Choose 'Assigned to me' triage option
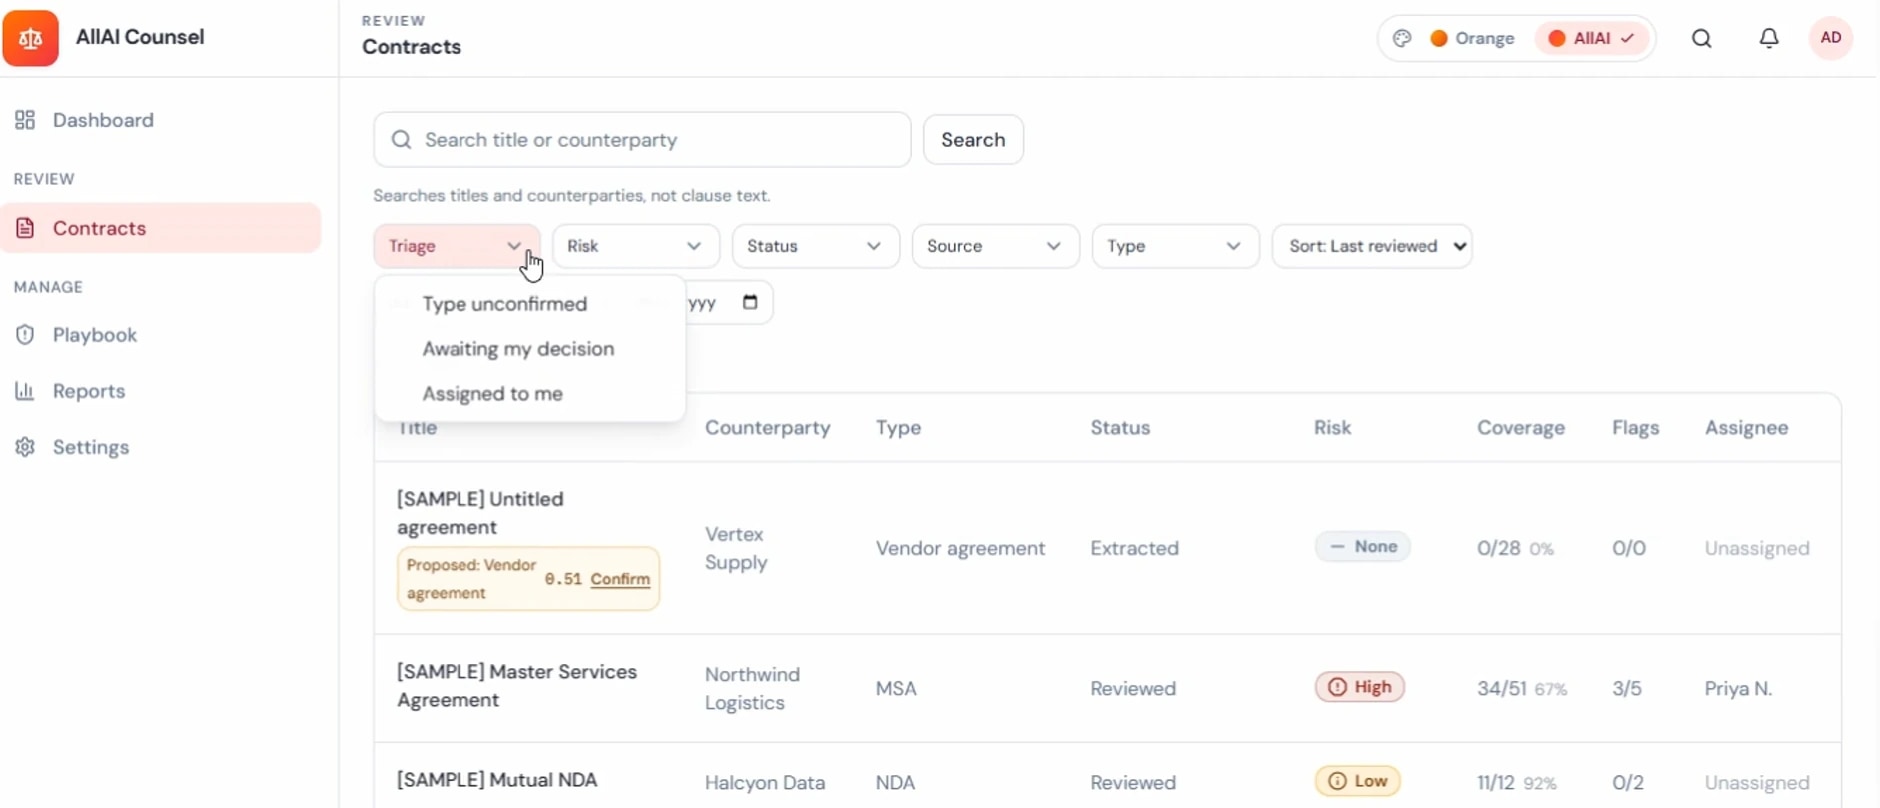Viewport: 1880px width, 808px height. tap(530, 394)
